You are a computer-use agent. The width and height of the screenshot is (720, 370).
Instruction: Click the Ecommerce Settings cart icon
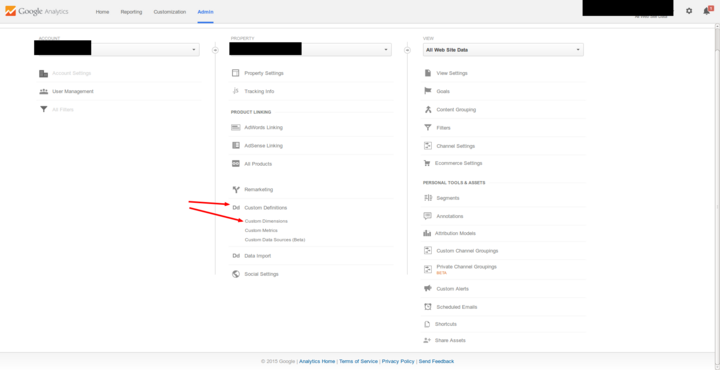[x=427, y=163]
